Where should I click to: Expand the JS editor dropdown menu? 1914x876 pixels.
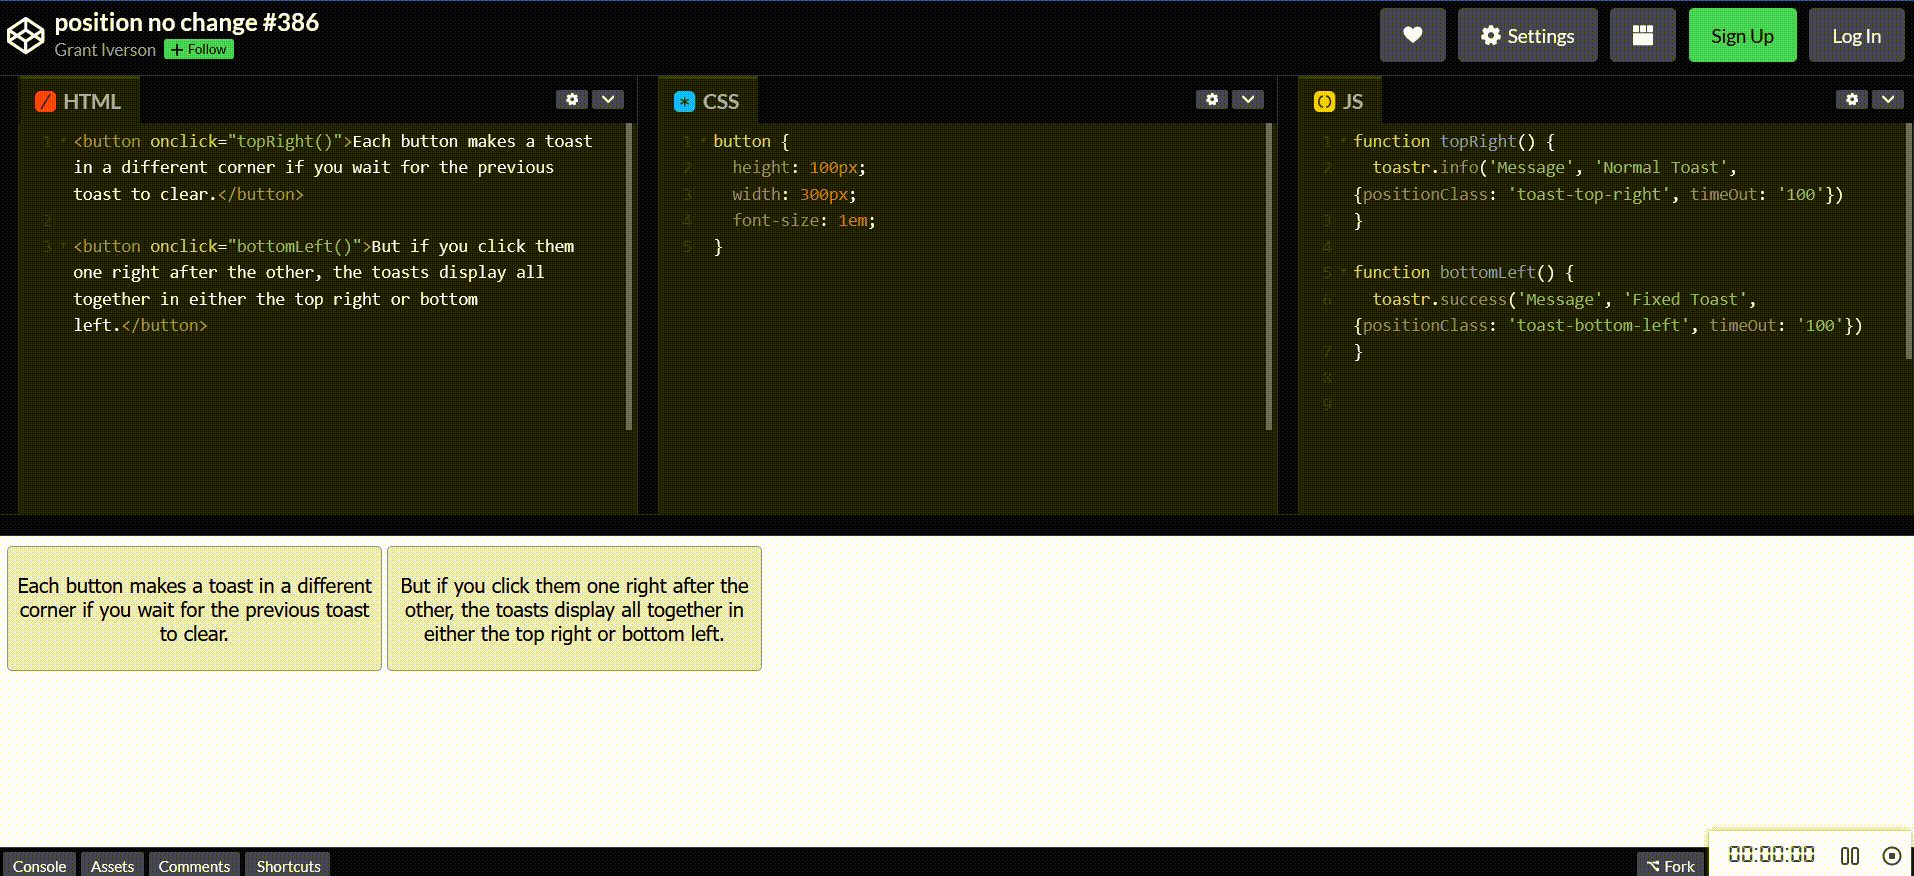pos(1888,99)
